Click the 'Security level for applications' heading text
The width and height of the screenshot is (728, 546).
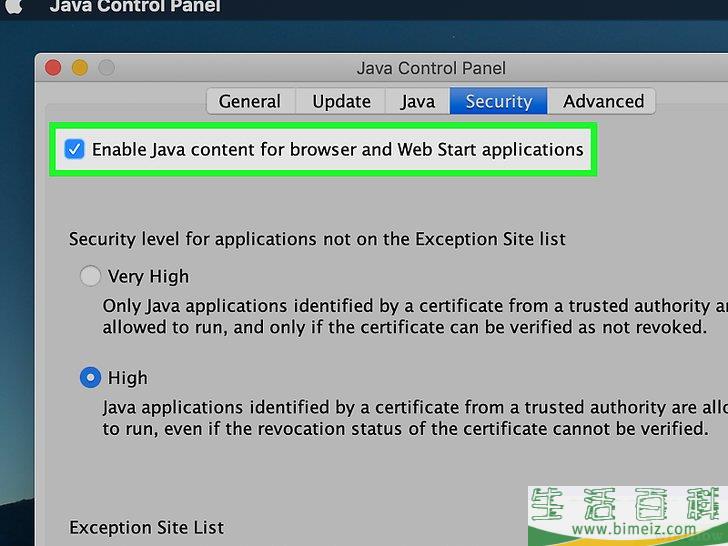tap(317, 239)
